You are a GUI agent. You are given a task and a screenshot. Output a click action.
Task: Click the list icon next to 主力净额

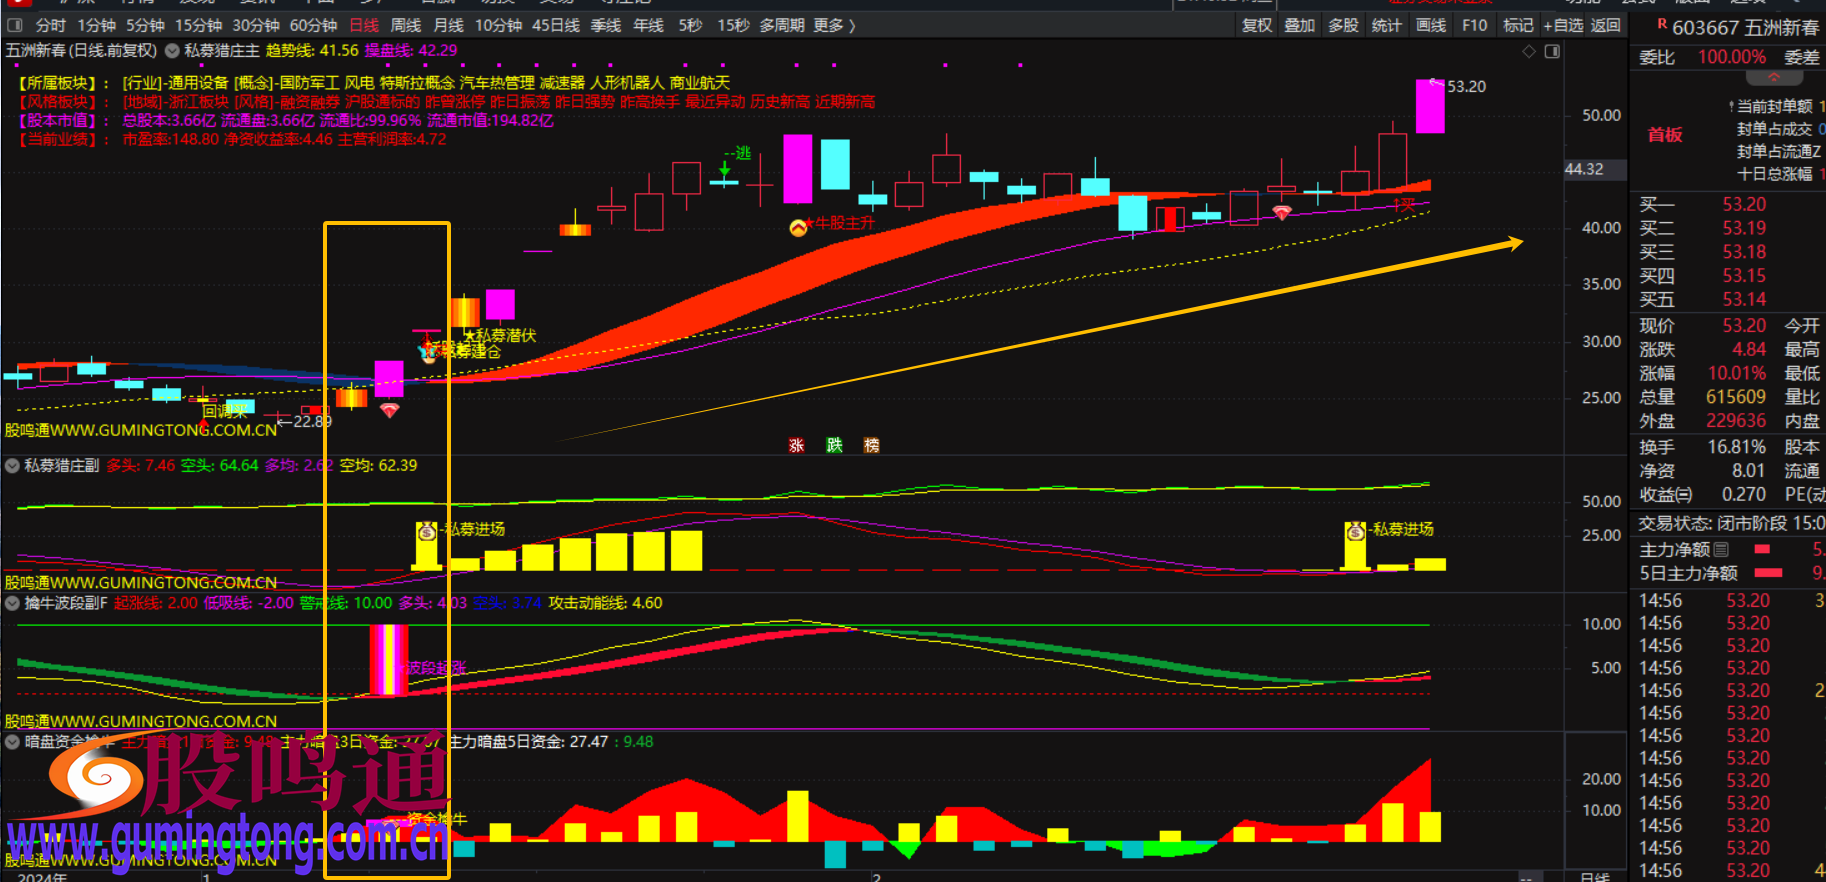(1721, 549)
